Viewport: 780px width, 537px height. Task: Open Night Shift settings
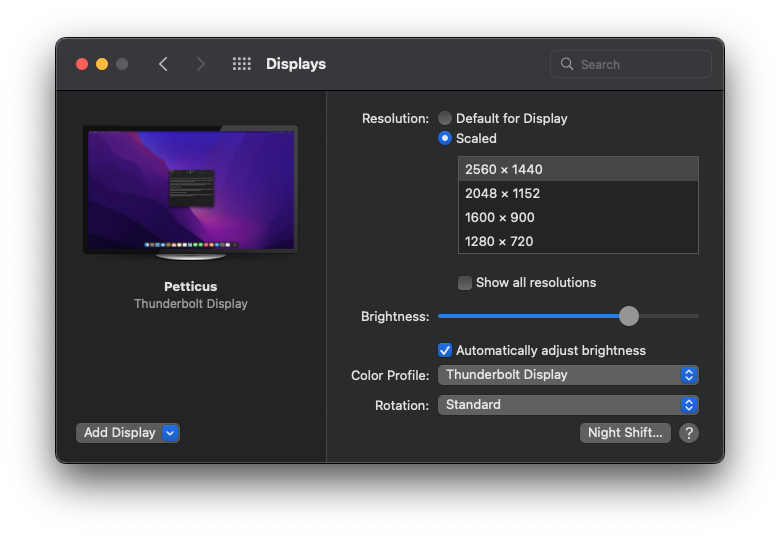(625, 433)
